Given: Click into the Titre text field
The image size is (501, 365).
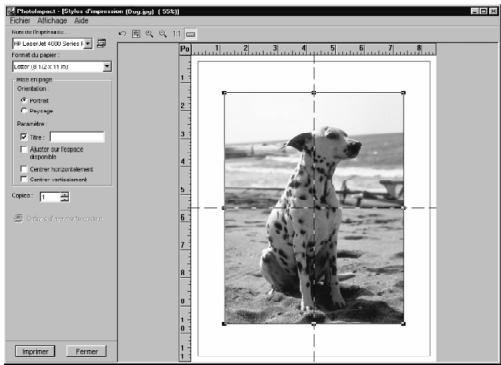Looking at the screenshot, I should (x=77, y=137).
